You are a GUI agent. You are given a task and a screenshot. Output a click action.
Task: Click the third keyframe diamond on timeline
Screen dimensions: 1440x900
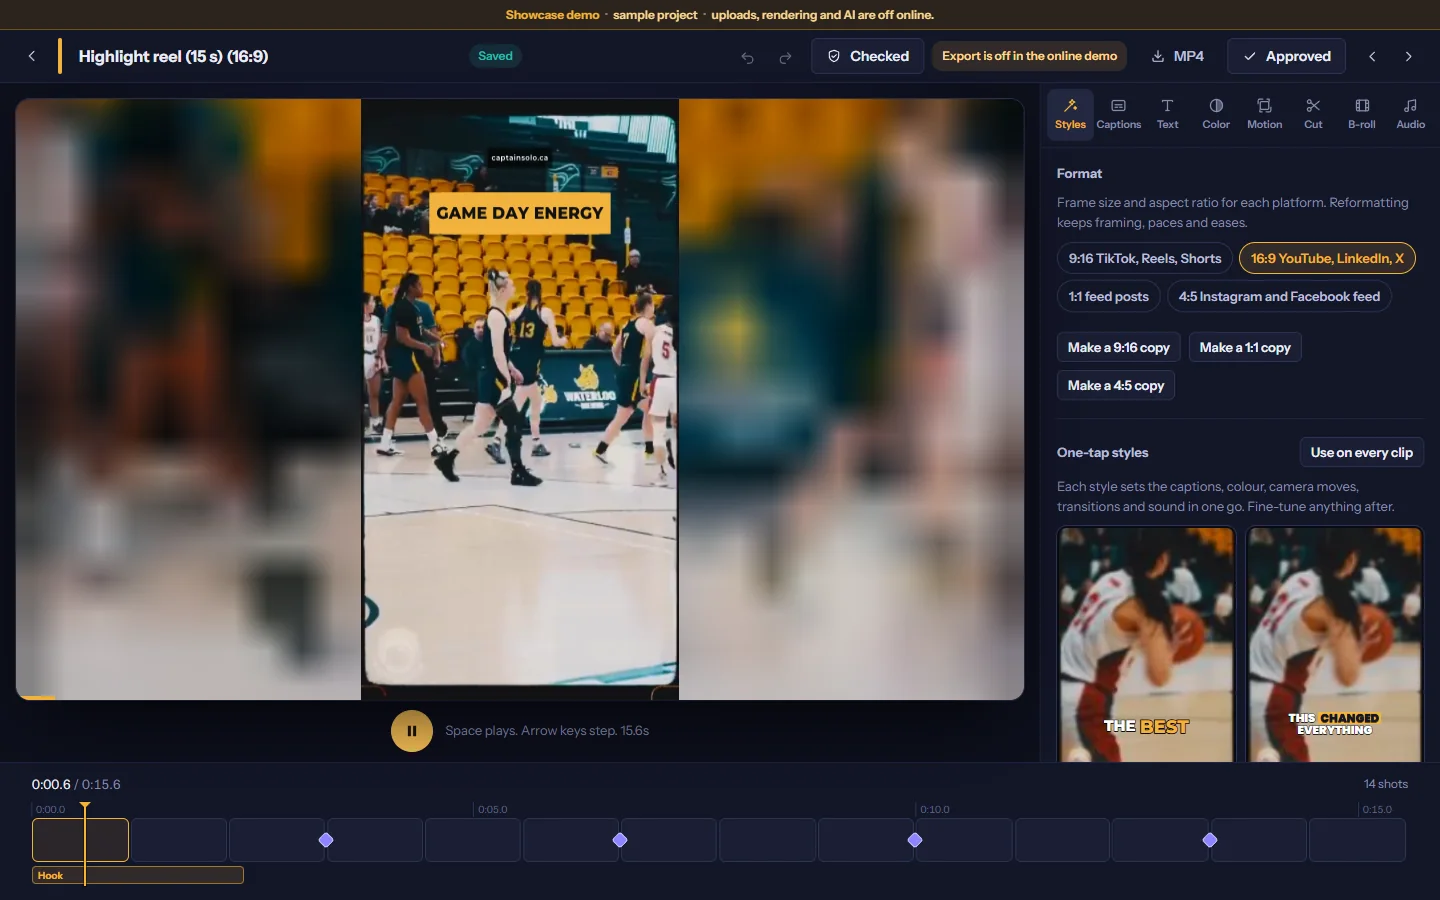[x=915, y=840]
